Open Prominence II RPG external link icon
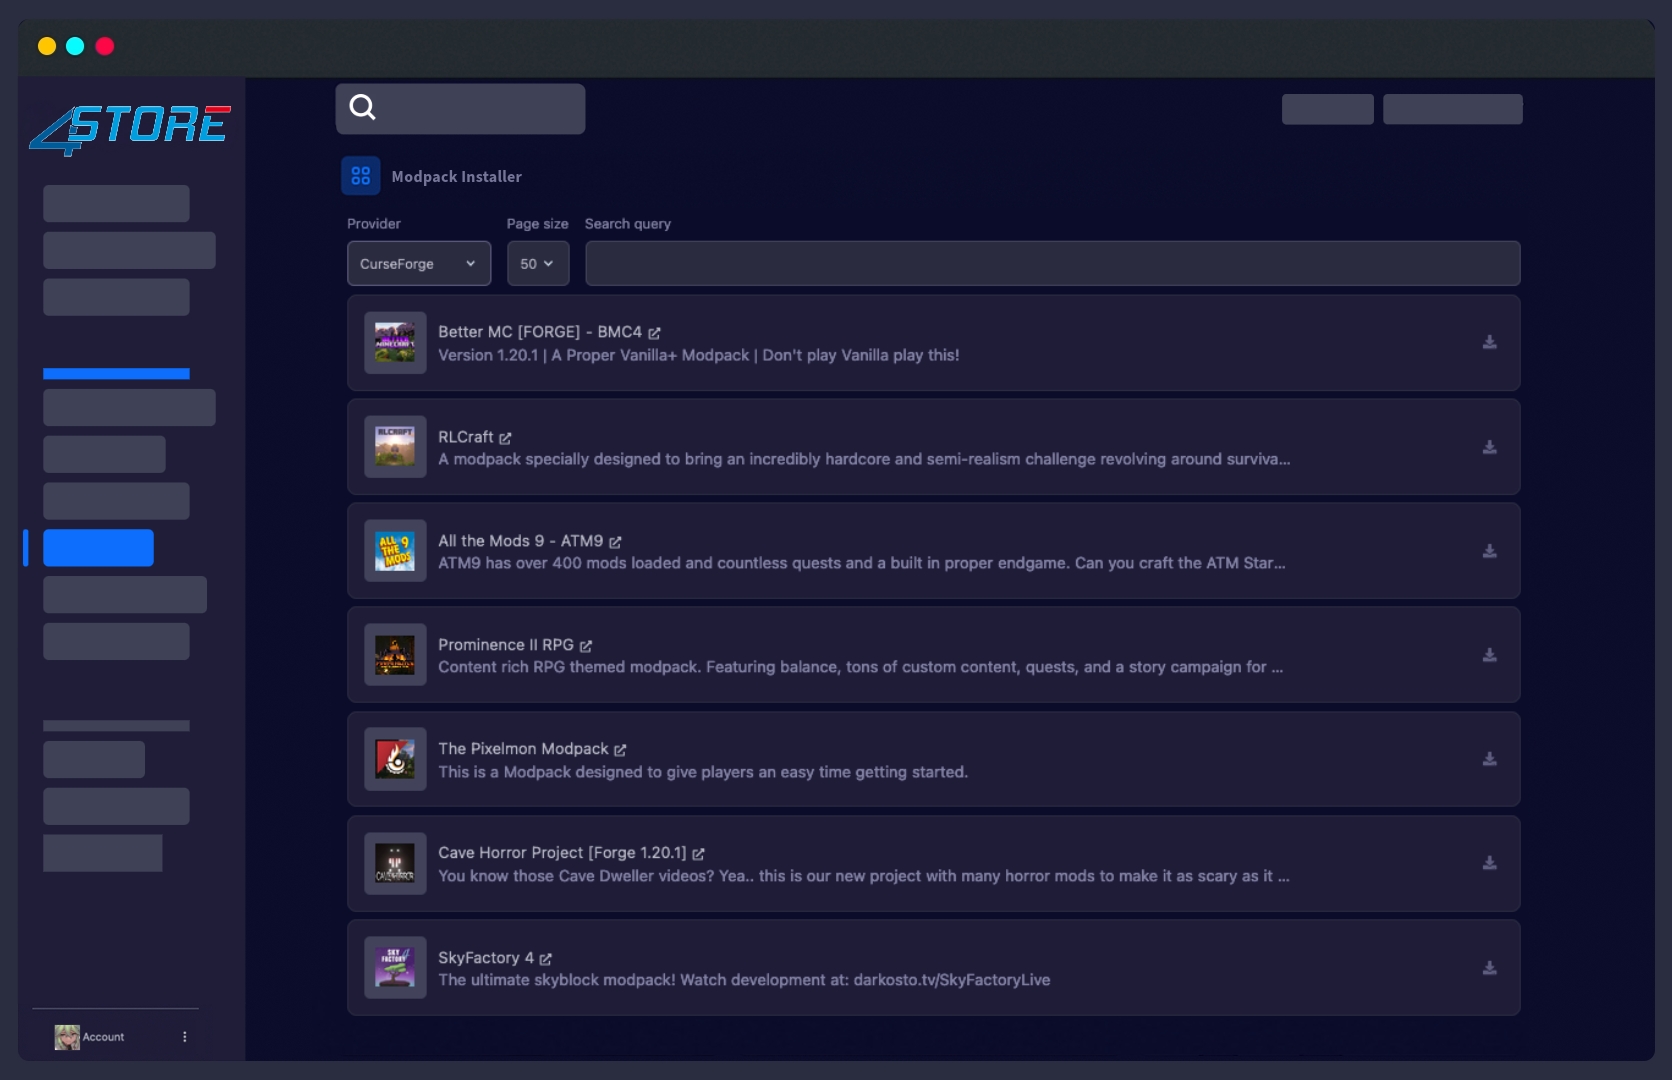1672x1080 pixels. 586,646
